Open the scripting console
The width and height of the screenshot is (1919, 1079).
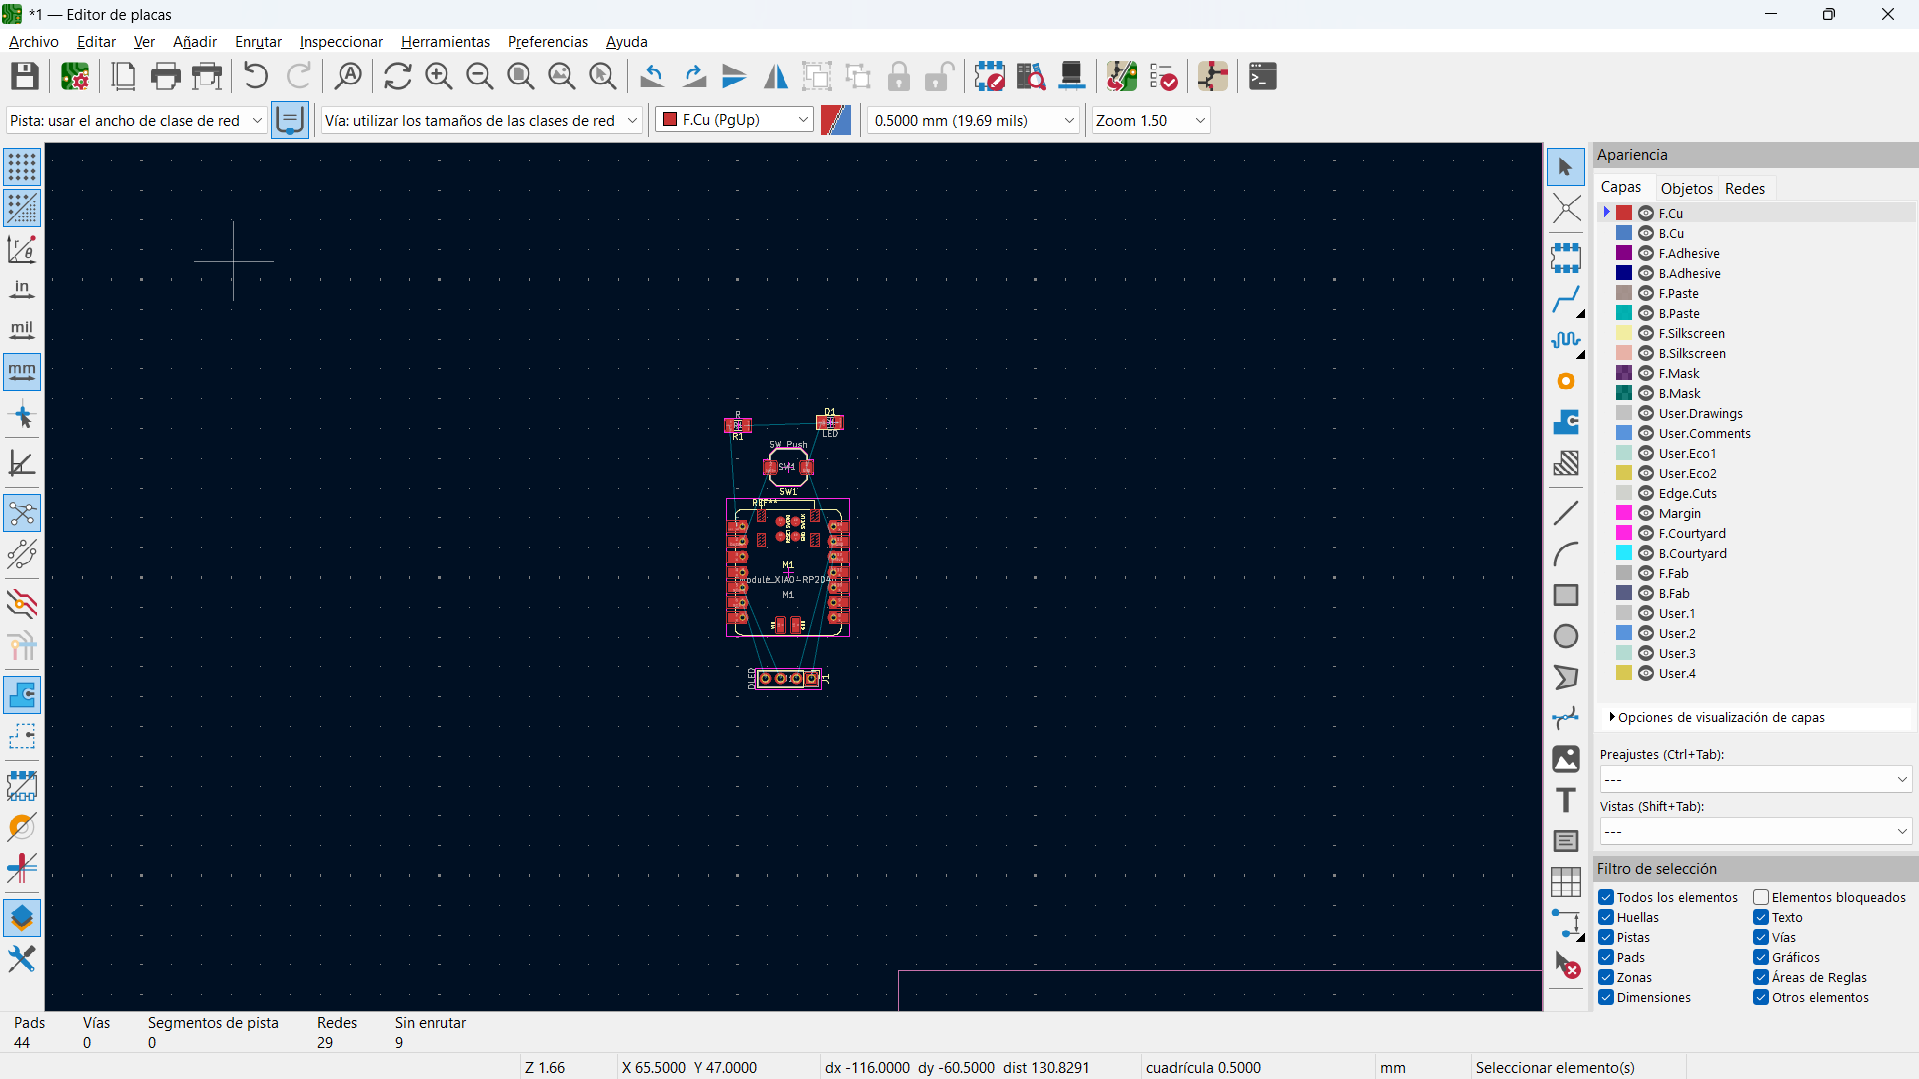pyautogui.click(x=1263, y=76)
